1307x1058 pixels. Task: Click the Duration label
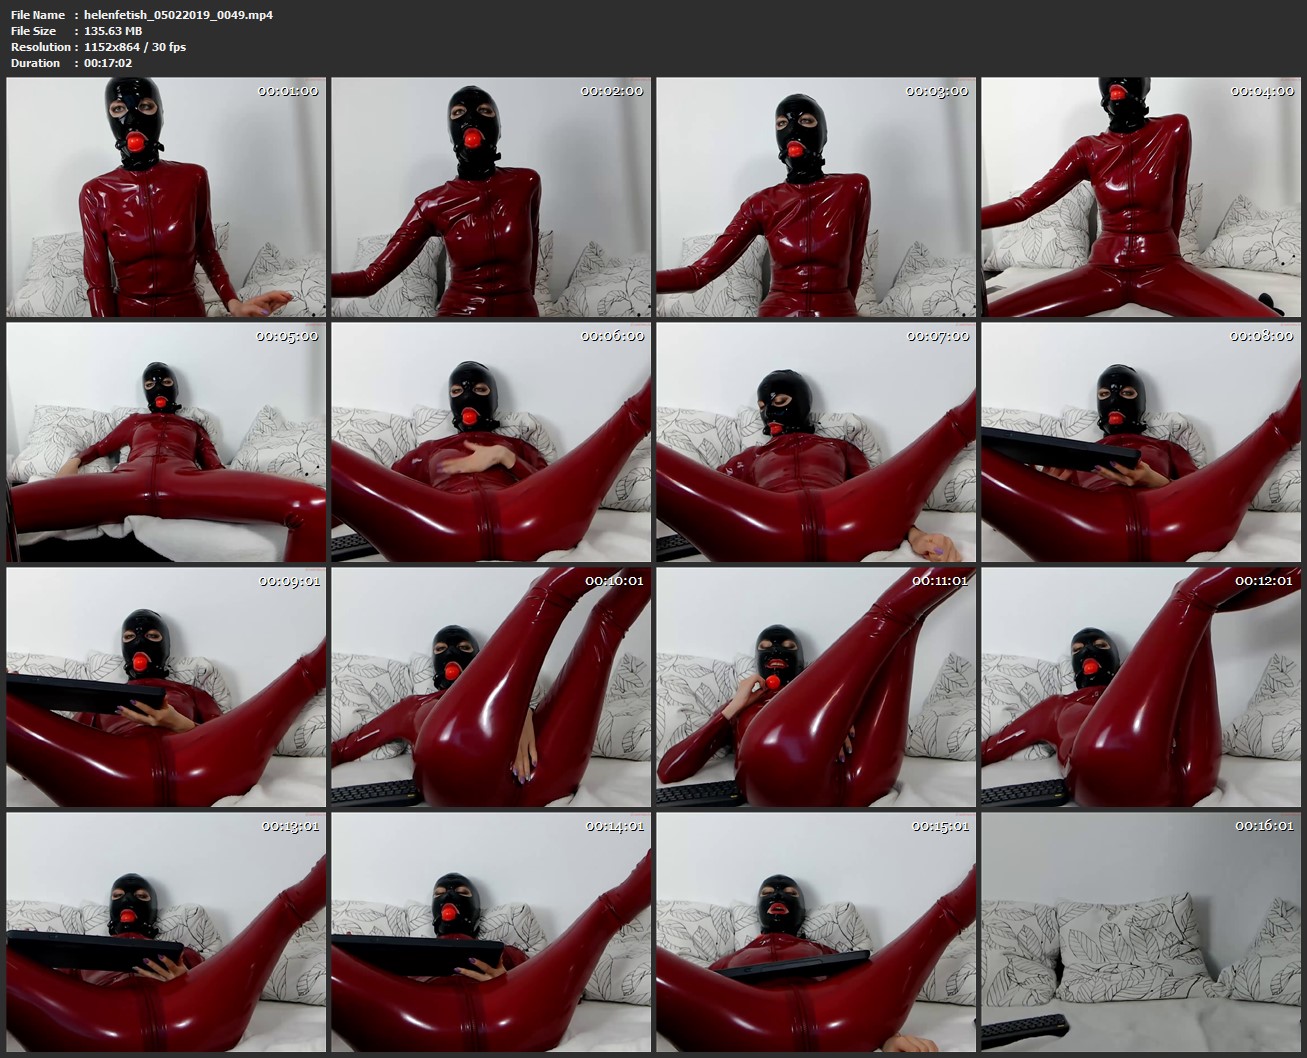point(35,63)
